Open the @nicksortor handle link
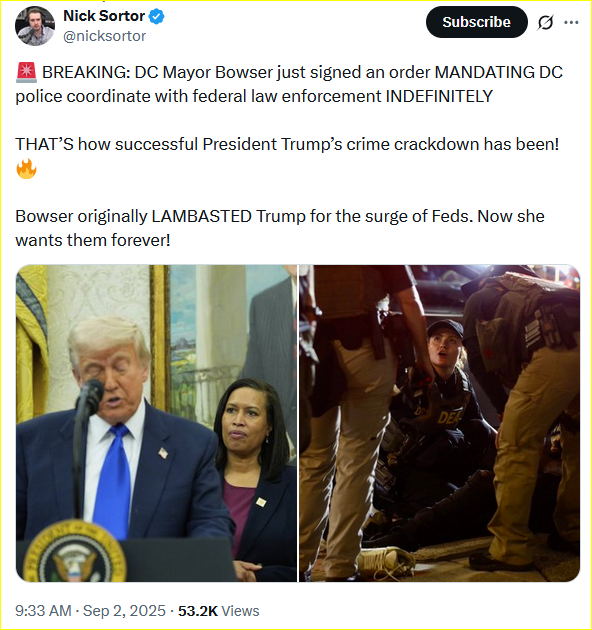The height and width of the screenshot is (630, 592). [104, 36]
